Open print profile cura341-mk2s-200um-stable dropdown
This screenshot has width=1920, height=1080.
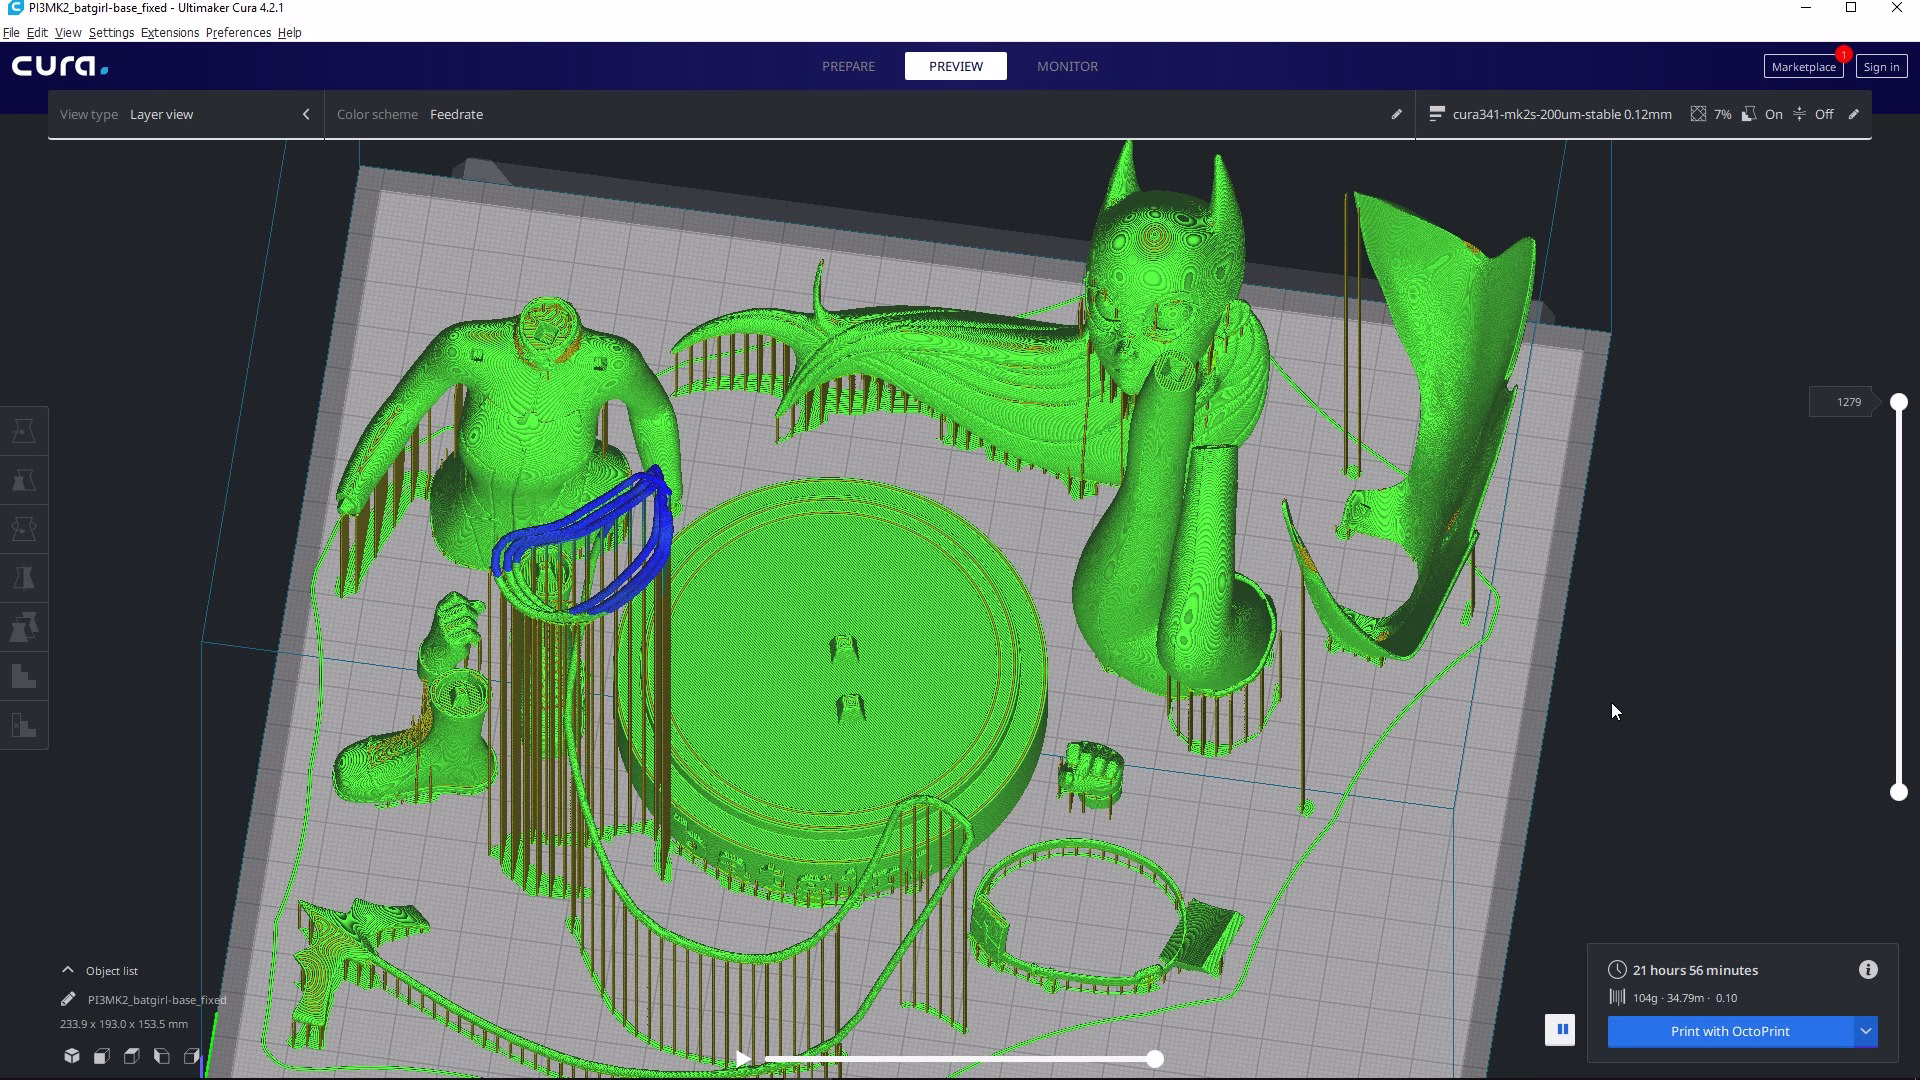1562,114
